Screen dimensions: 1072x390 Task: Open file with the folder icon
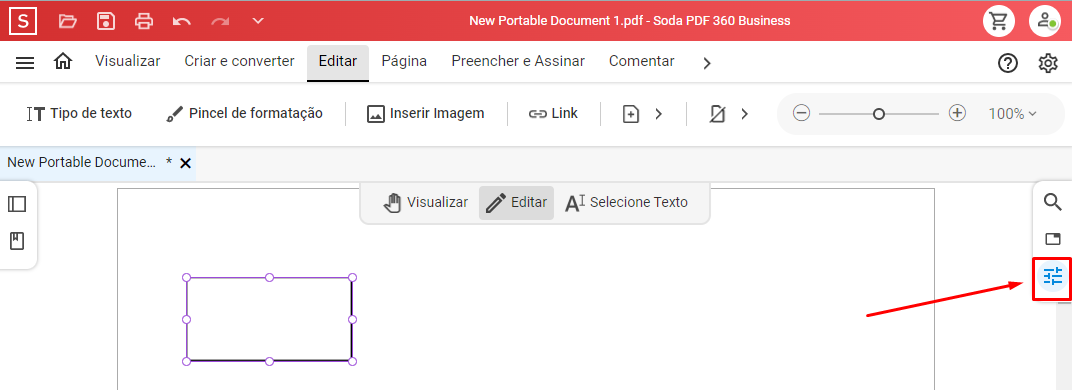point(68,21)
